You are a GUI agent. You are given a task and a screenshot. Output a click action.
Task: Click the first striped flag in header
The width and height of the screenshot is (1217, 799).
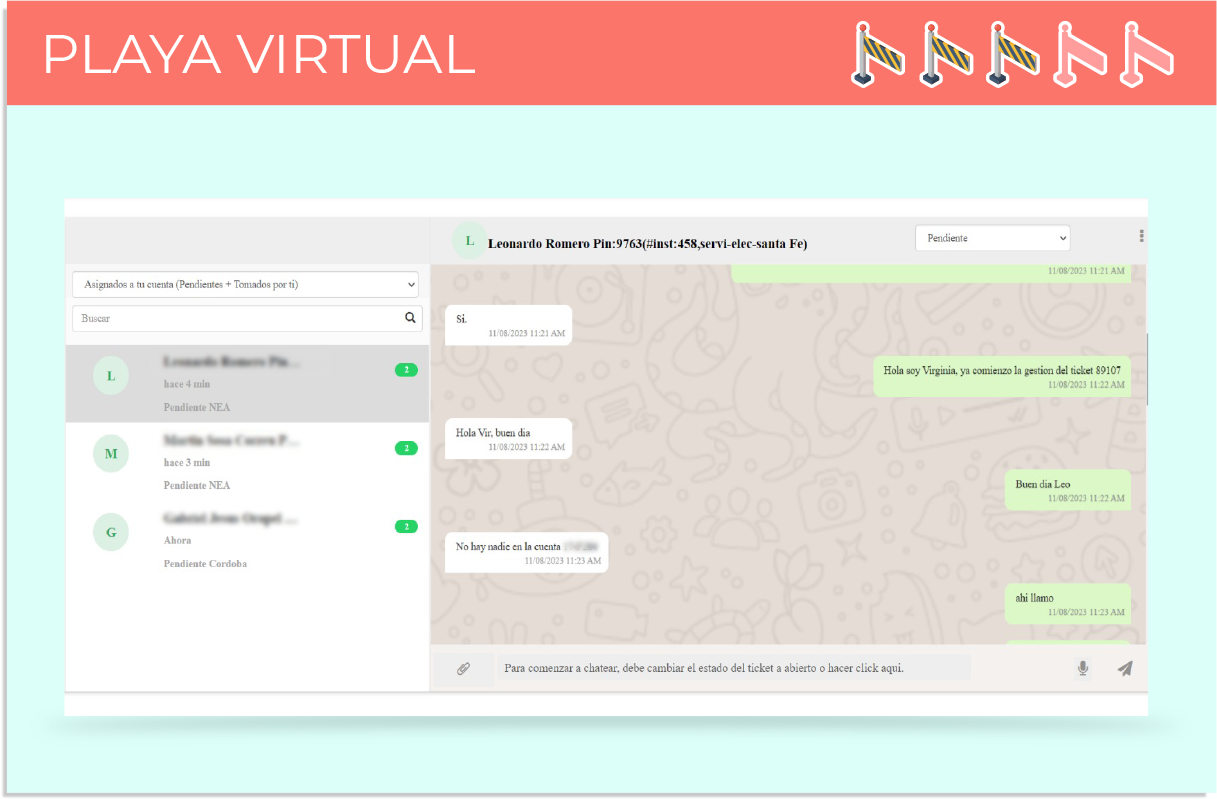click(877, 53)
